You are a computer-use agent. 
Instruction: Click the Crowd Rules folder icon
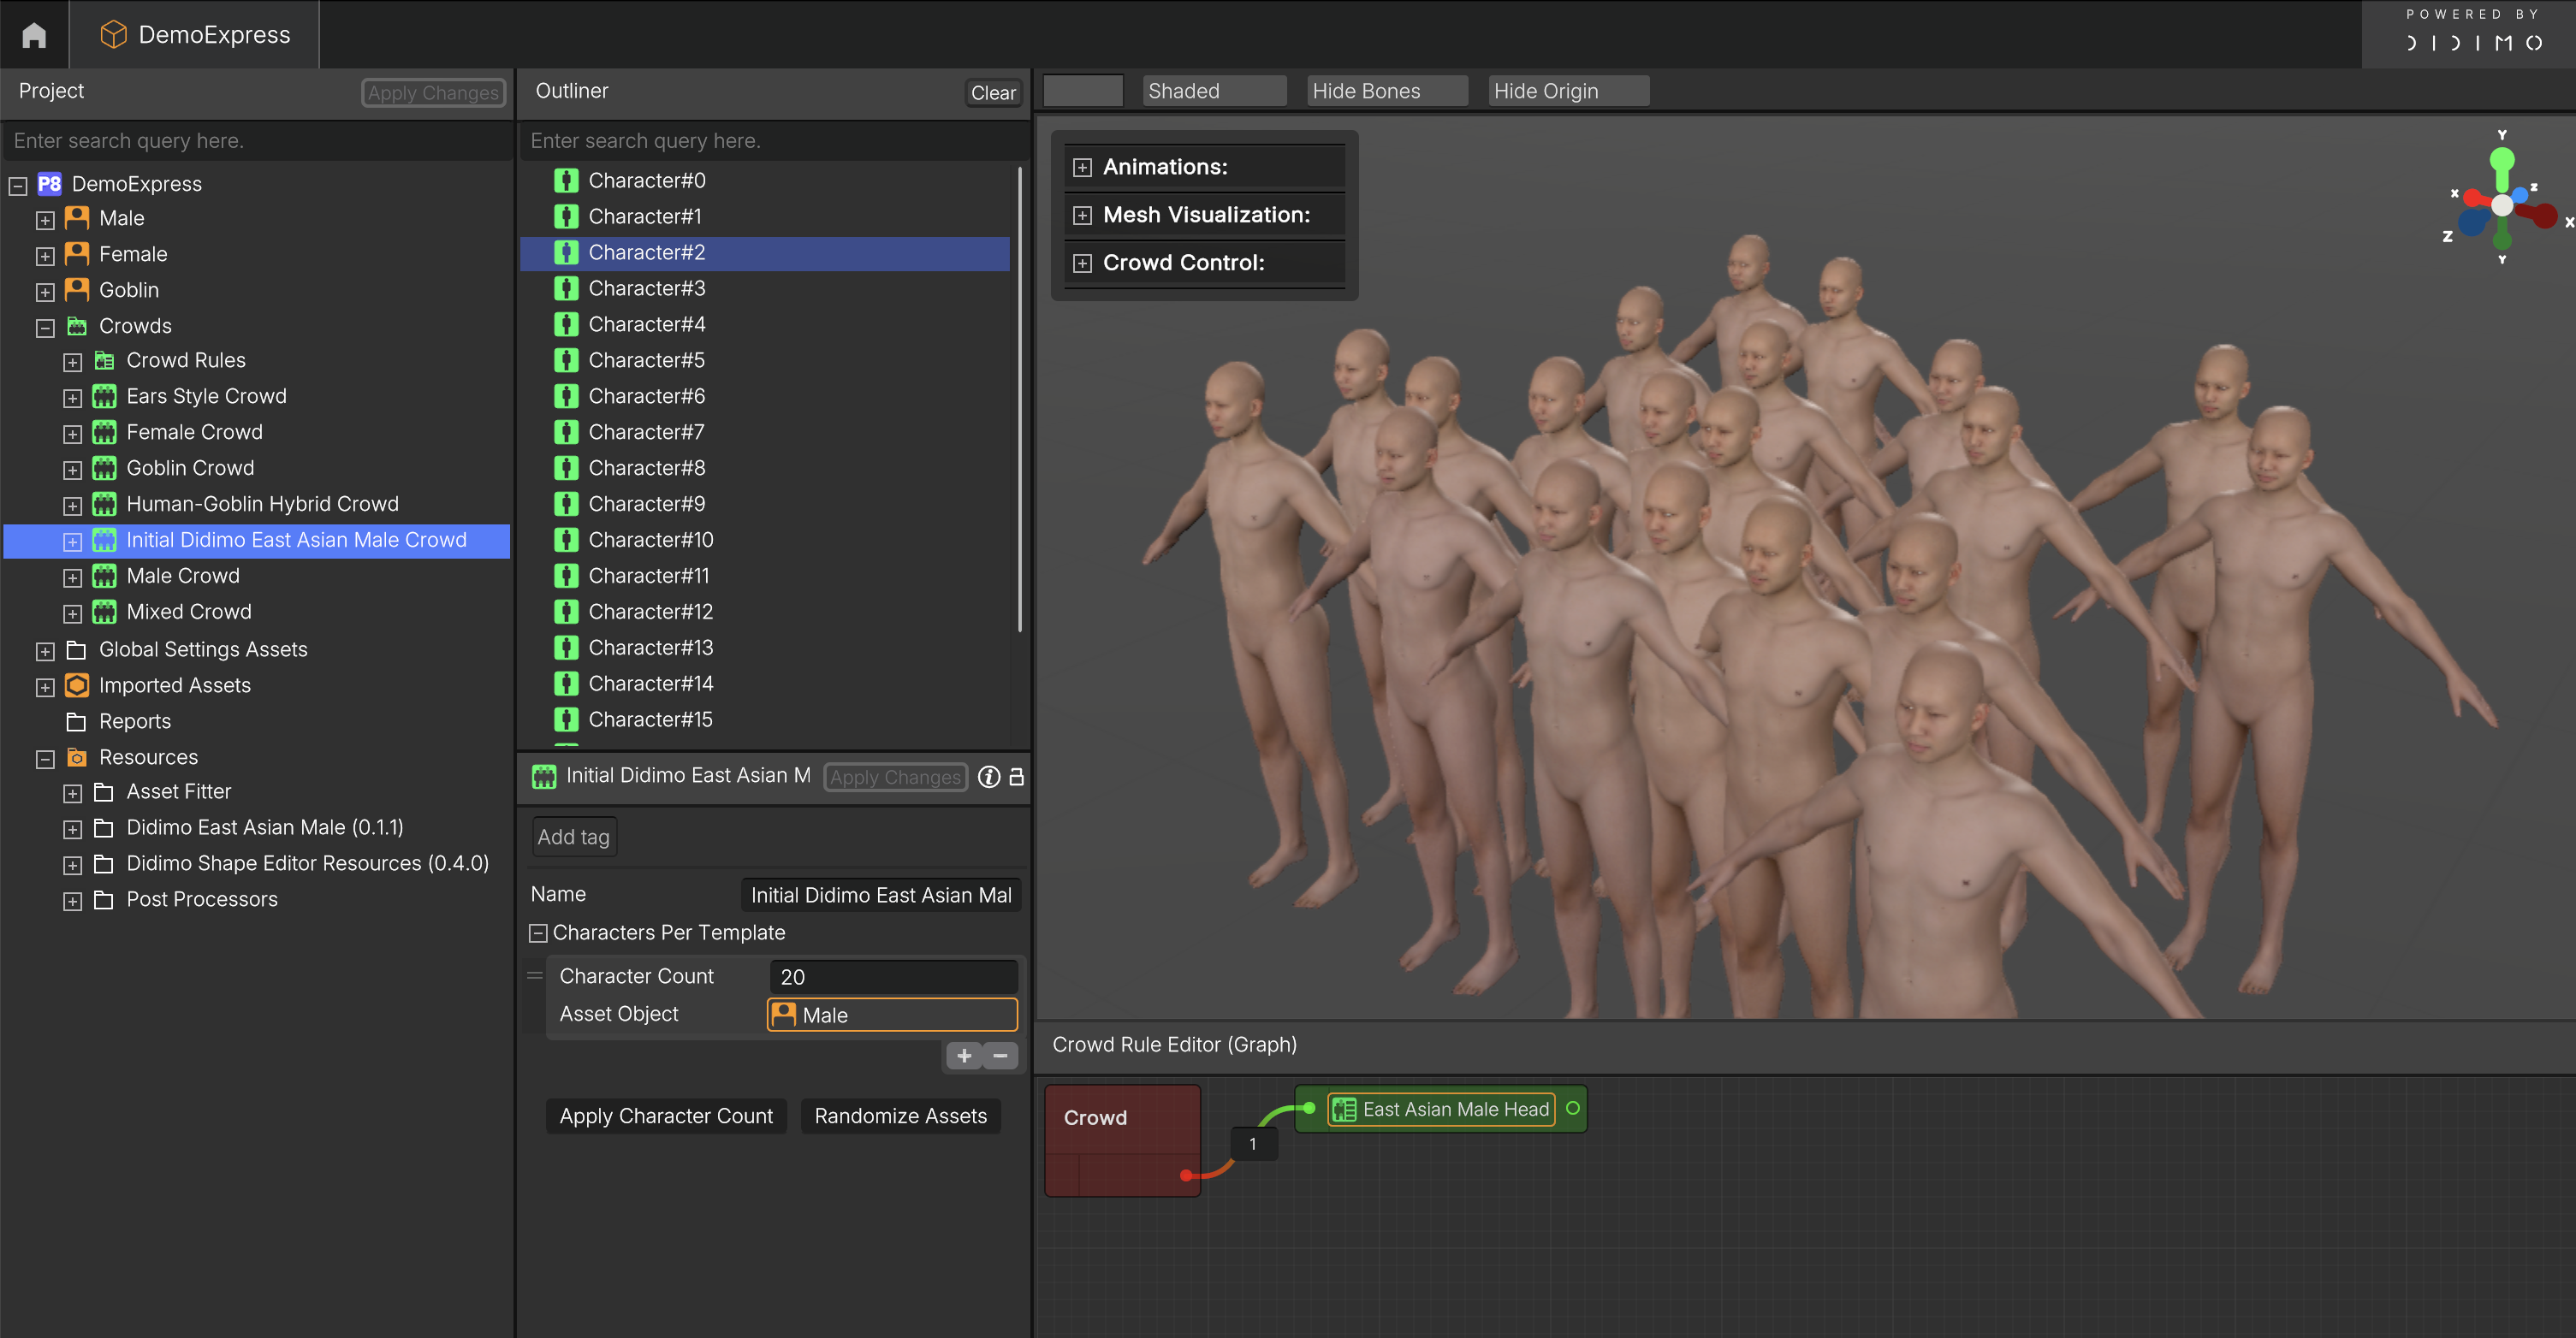tap(104, 360)
